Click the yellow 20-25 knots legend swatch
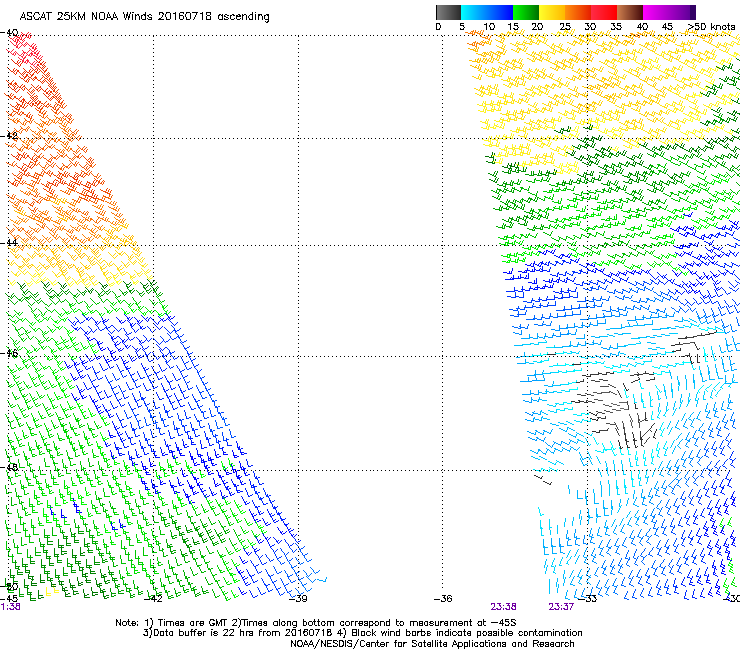This screenshot has height=650, width=740. click(x=552, y=12)
